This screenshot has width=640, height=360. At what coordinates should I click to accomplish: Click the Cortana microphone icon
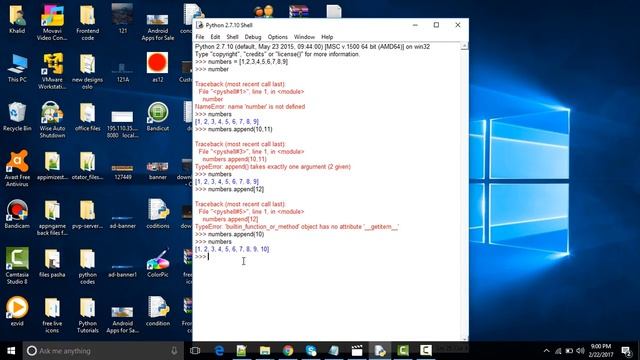pyautogui.click(x=174, y=351)
